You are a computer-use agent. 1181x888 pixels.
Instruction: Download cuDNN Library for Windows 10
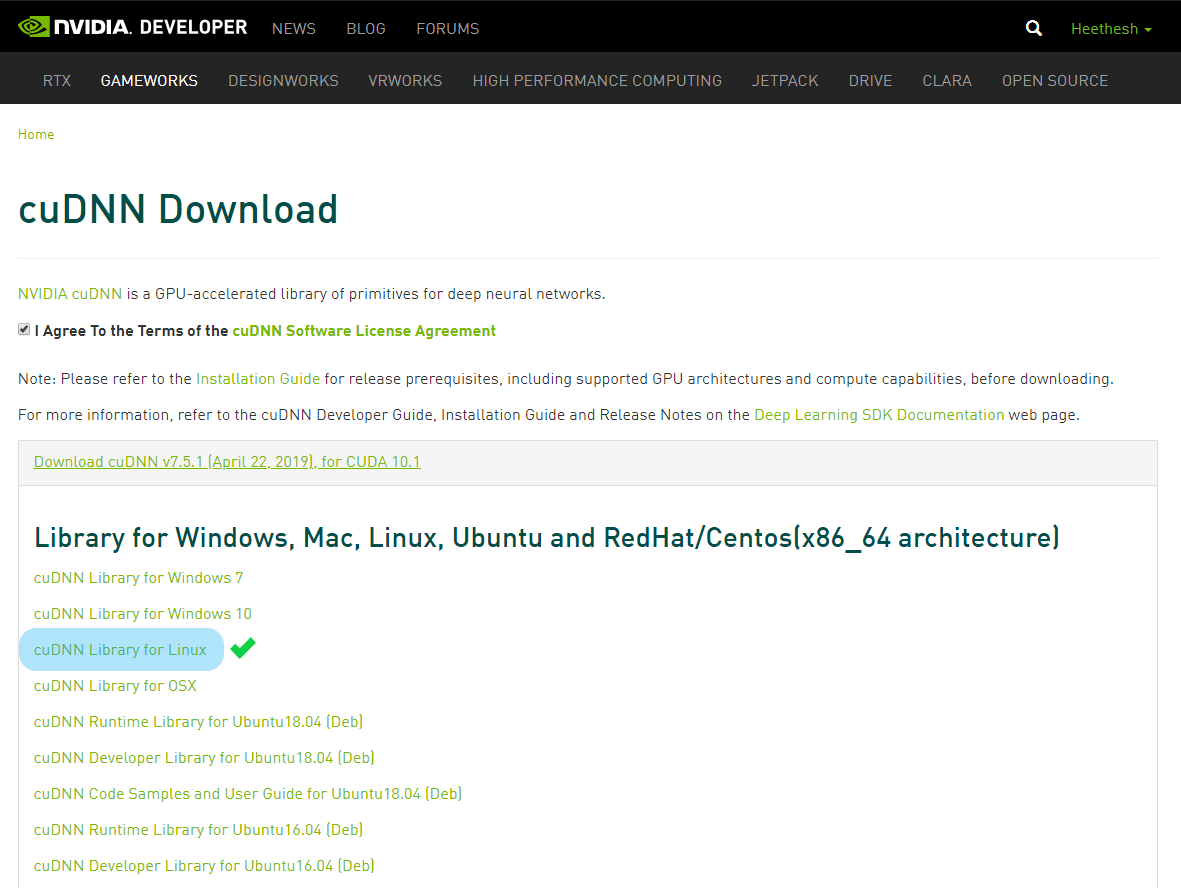143,614
